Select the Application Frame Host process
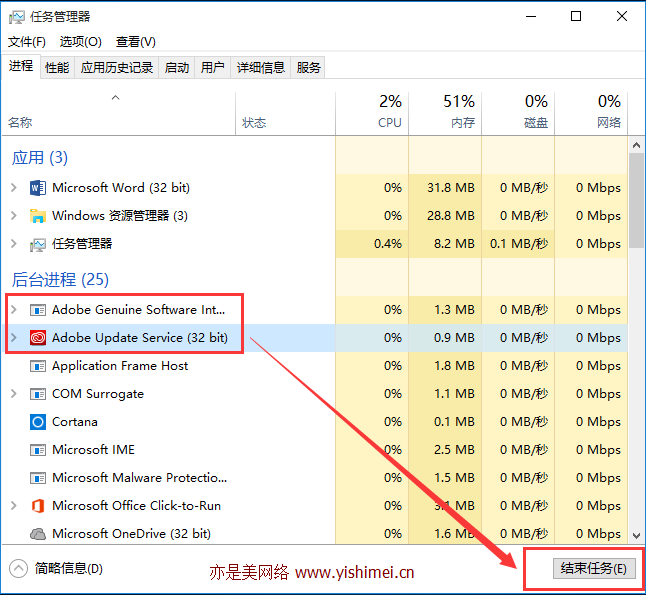This screenshot has height=595, width=646. 315,366
